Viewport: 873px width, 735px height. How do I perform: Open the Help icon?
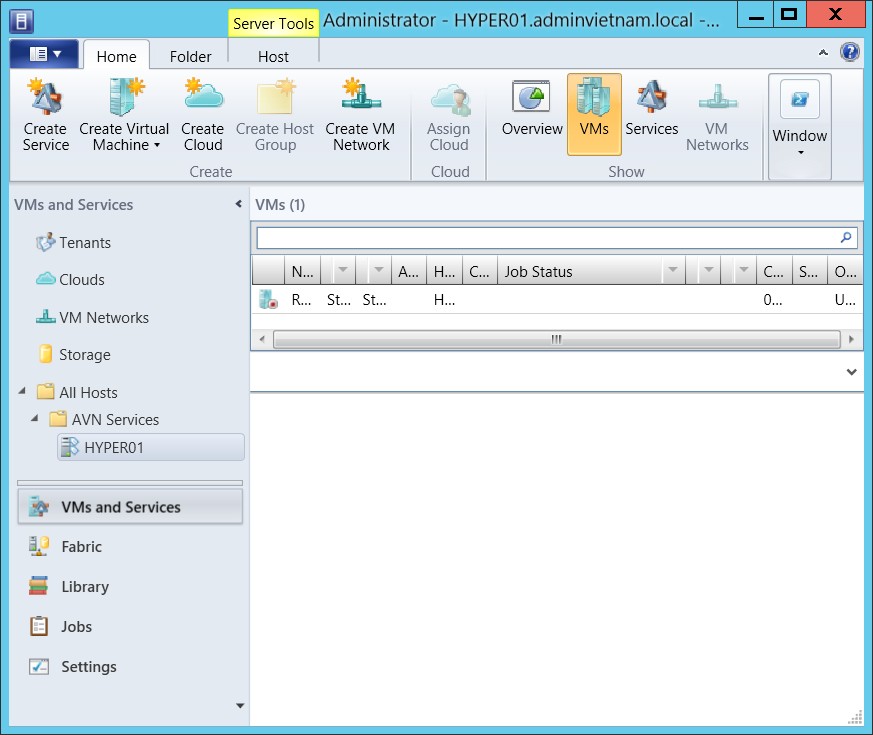pyautogui.click(x=850, y=52)
